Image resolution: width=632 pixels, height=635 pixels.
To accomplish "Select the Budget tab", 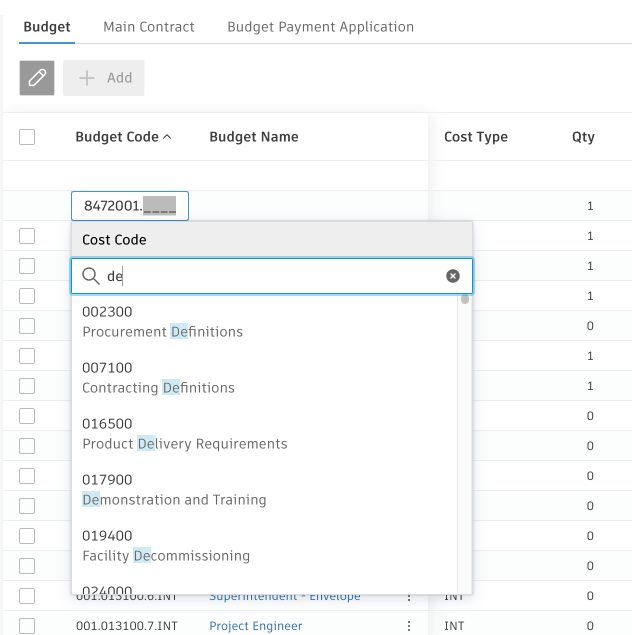I will [47, 27].
